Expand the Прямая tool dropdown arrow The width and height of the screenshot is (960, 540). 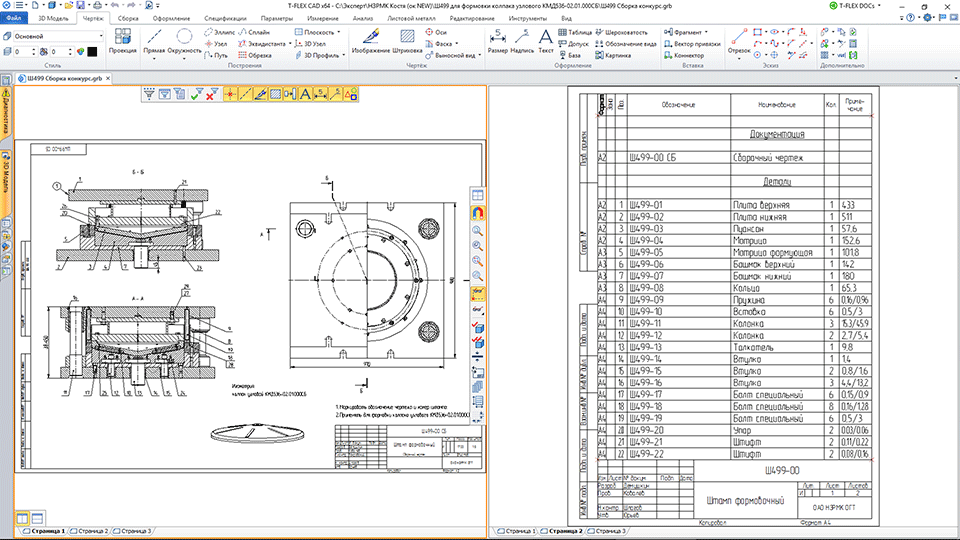154,59
